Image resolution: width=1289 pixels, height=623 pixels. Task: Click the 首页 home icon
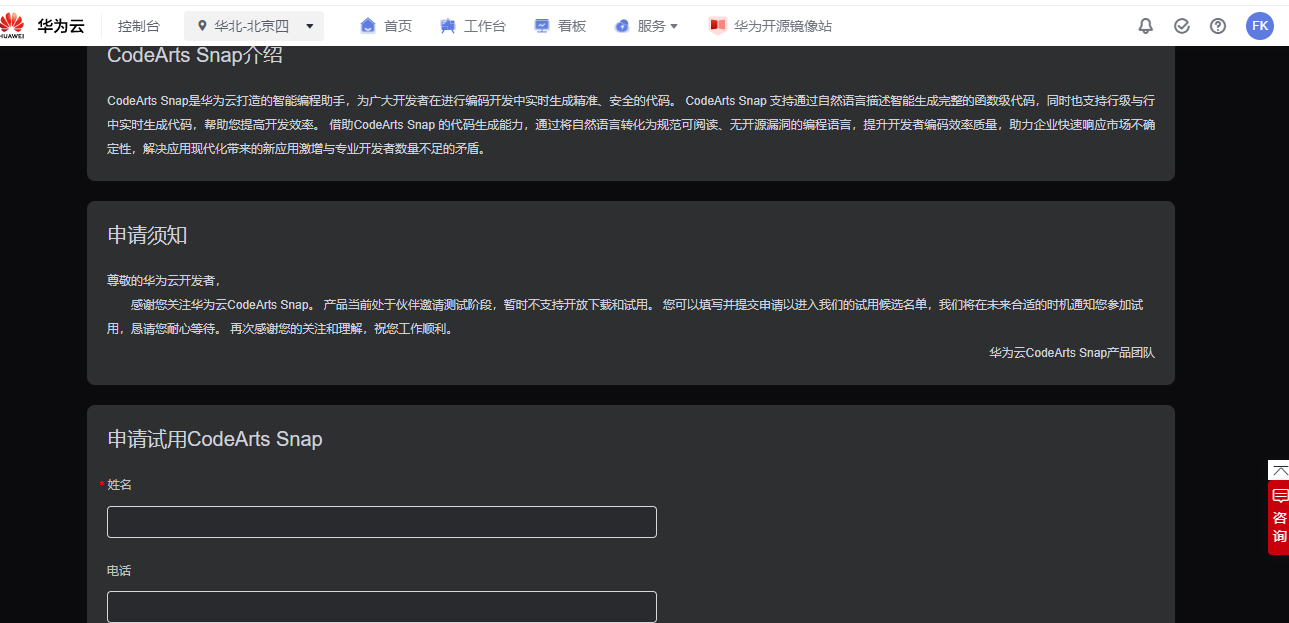[x=368, y=26]
